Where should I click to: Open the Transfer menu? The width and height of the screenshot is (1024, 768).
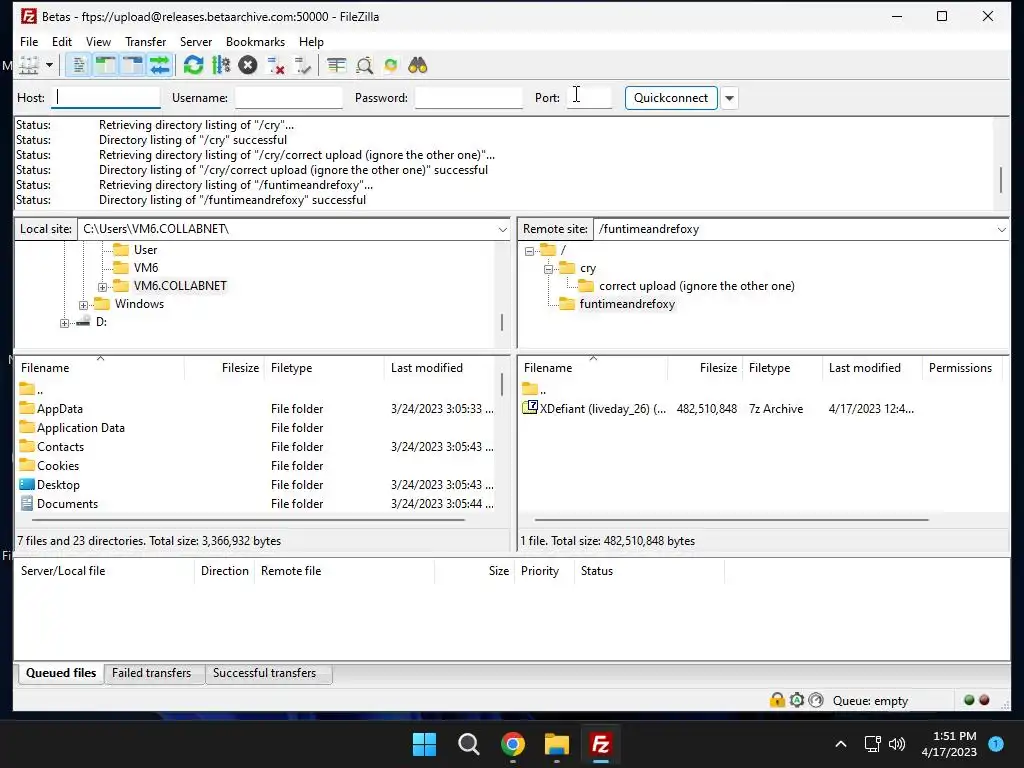(145, 42)
